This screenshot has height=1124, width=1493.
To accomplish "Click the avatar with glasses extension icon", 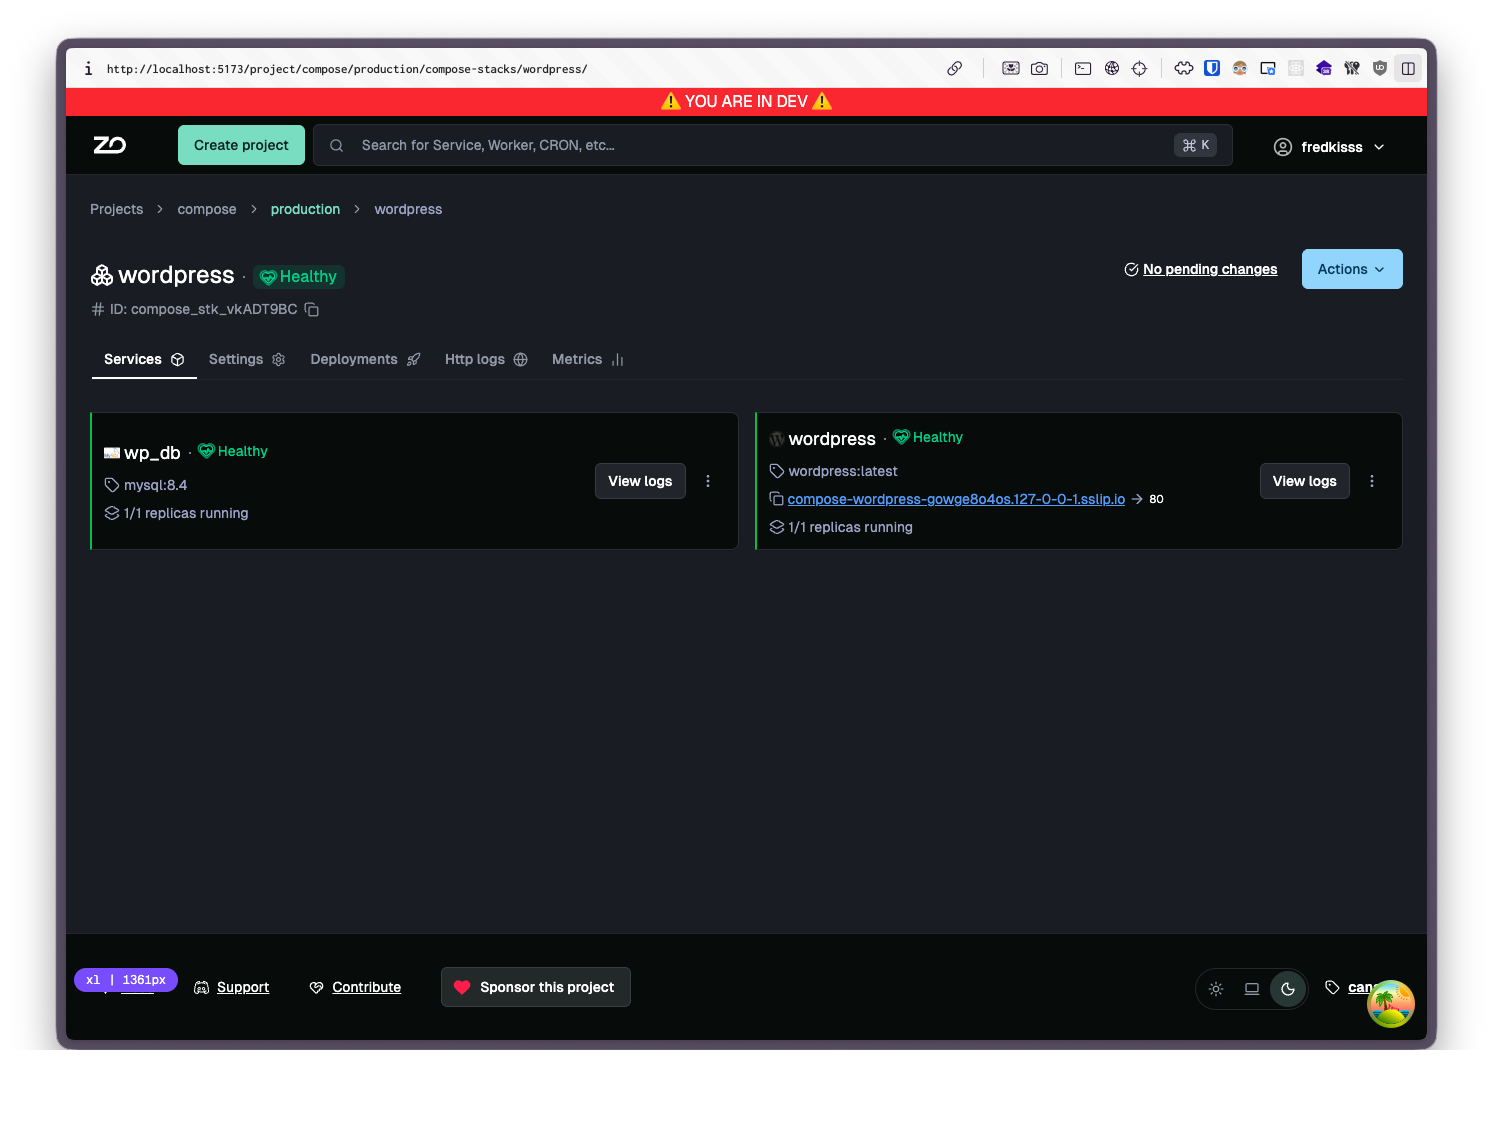I will coord(1240,68).
